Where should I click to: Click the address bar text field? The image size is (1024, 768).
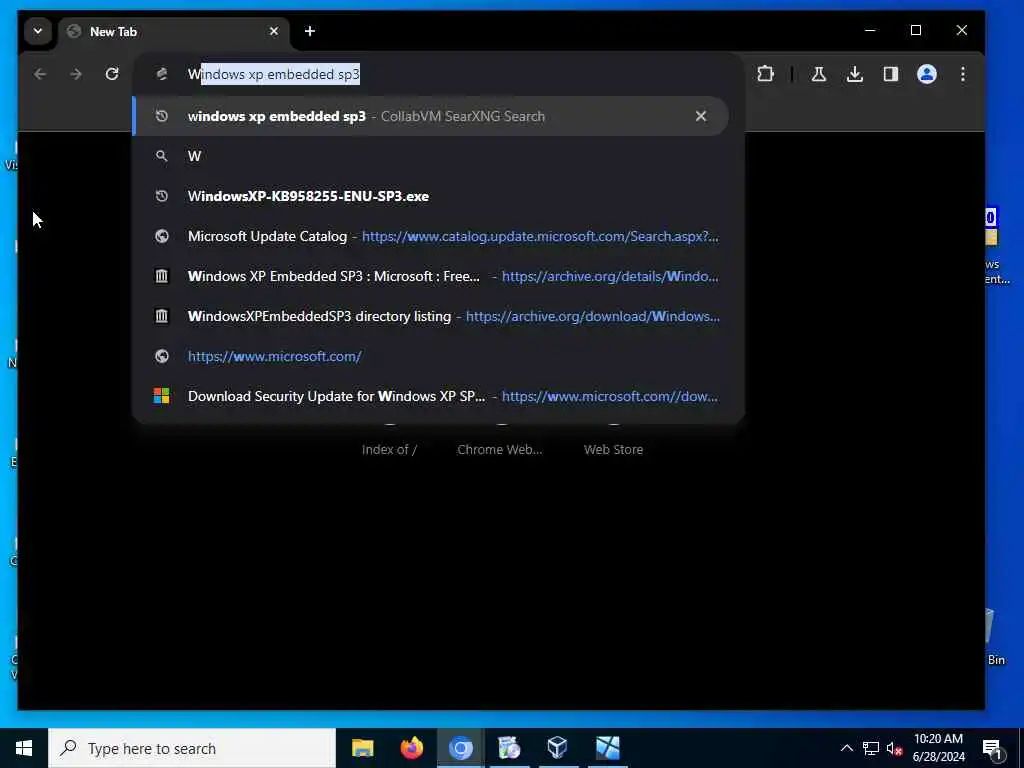(x=438, y=74)
